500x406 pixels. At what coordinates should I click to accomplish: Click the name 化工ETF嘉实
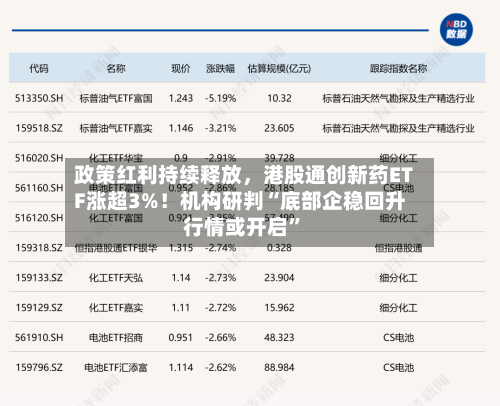(x=116, y=308)
